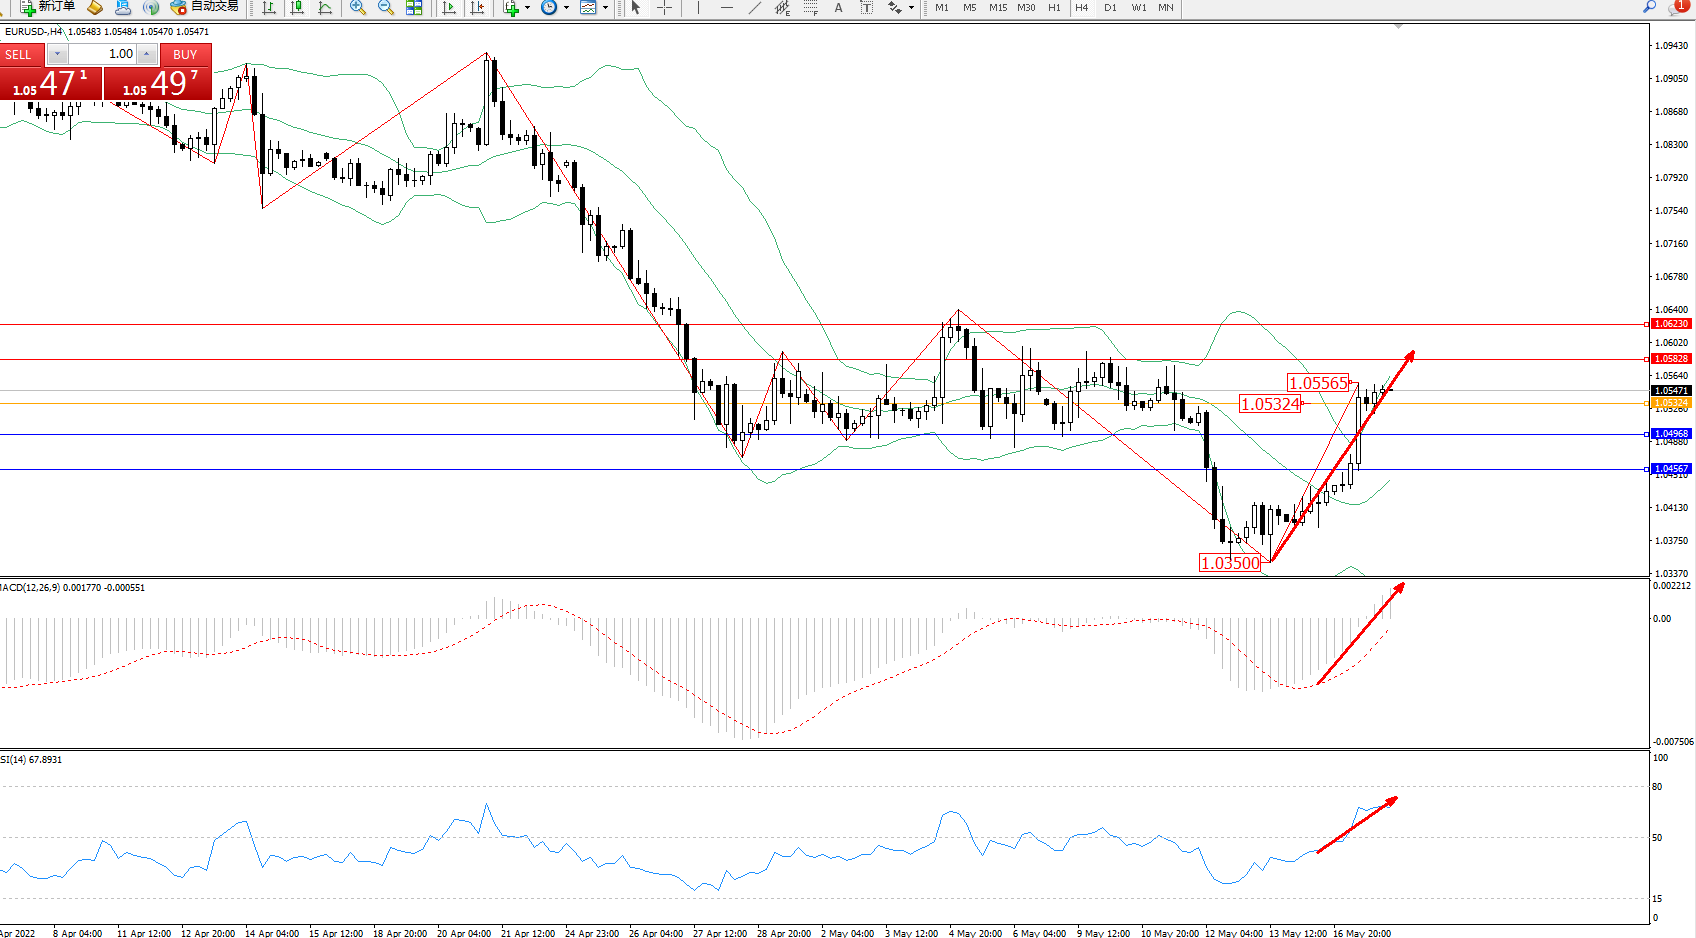Image resolution: width=1696 pixels, height=938 pixels.
Task: Switch to the M15 timeframe
Action: [998, 8]
